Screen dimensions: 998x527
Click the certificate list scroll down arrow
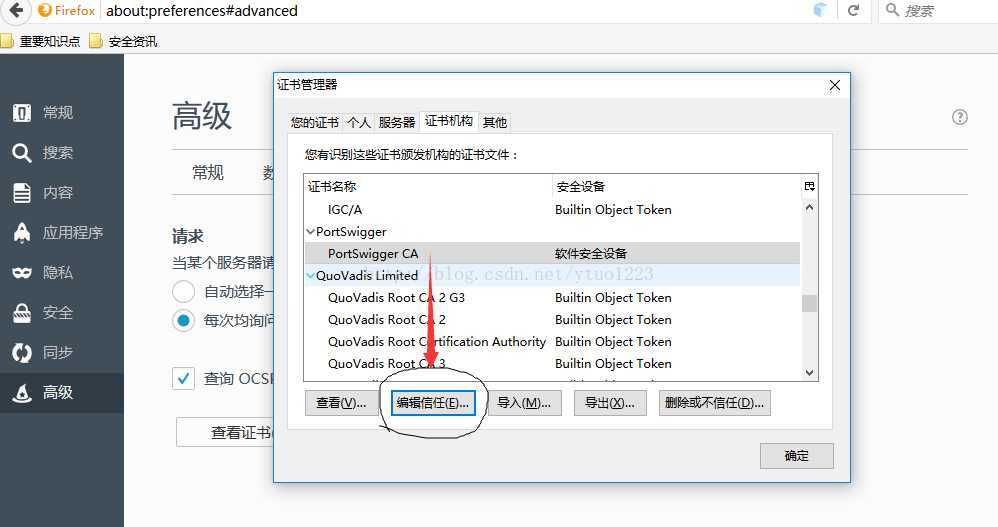coord(810,373)
